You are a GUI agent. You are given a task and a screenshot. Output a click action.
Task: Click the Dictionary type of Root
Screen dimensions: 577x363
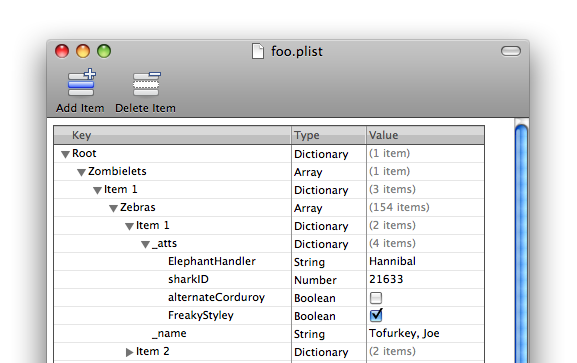click(321, 154)
